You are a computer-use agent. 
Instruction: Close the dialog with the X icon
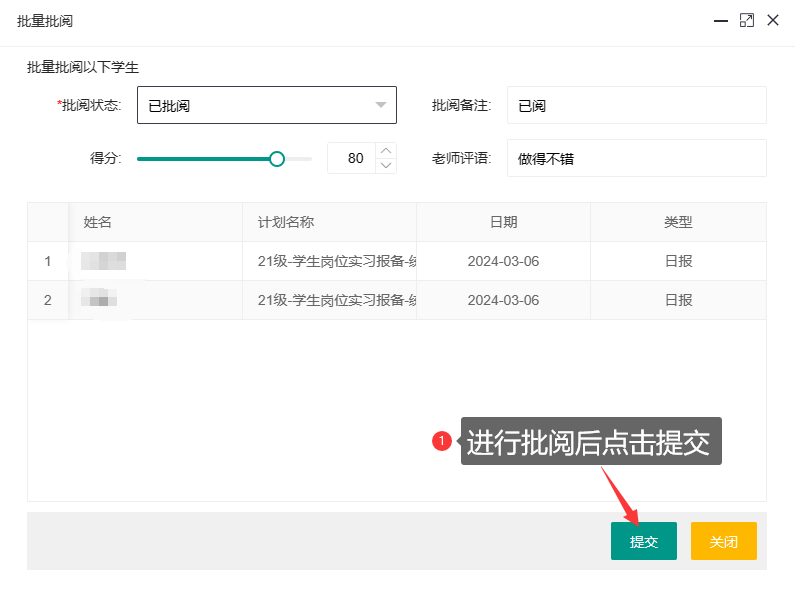[773, 20]
